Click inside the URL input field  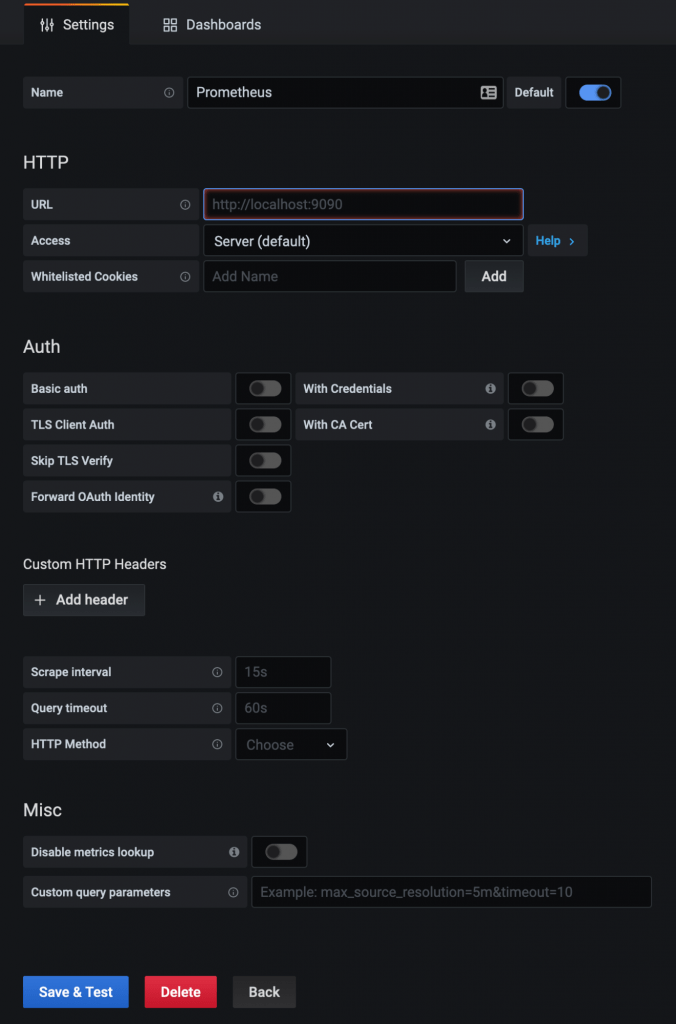coord(363,204)
